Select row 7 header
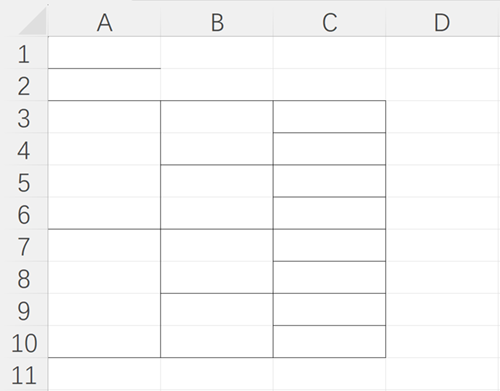The width and height of the screenshot is (500, 391). point(24,245)
